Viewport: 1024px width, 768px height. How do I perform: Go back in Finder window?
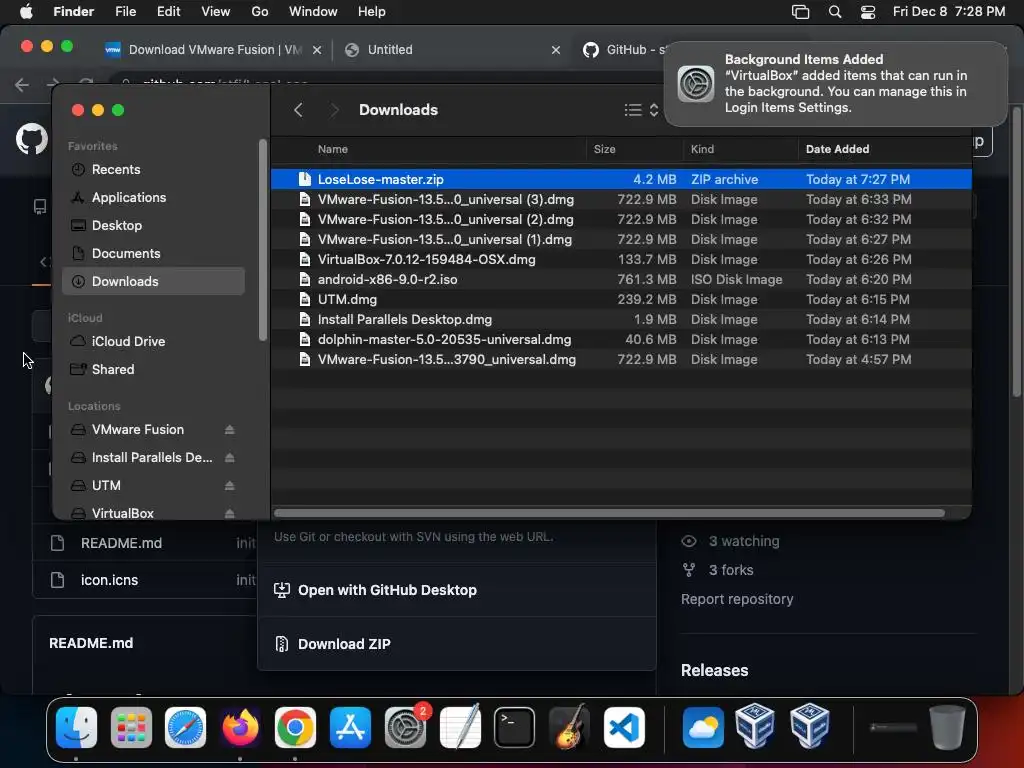coord(298,110)
